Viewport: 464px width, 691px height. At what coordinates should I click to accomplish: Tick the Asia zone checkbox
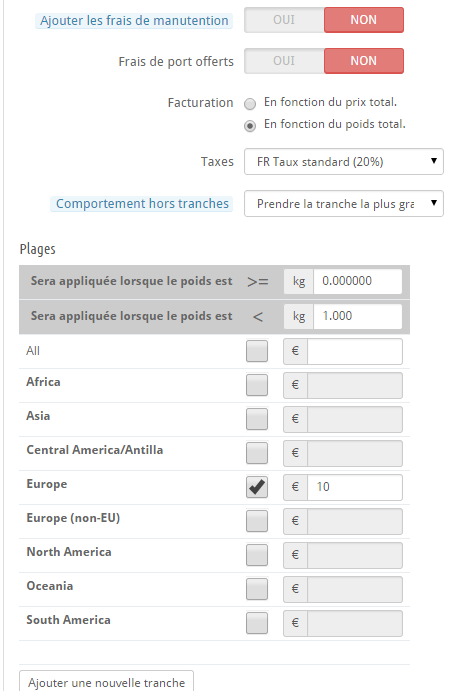(257, 419)
